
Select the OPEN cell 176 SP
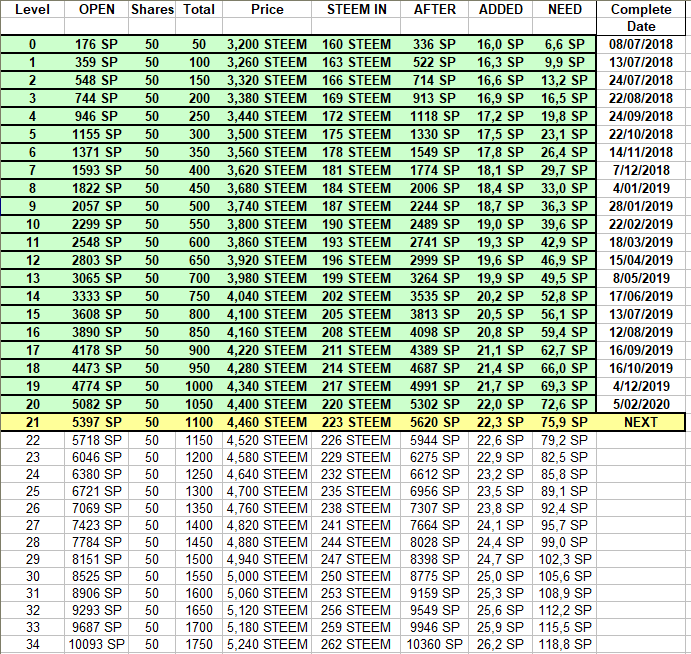(97, 45)
